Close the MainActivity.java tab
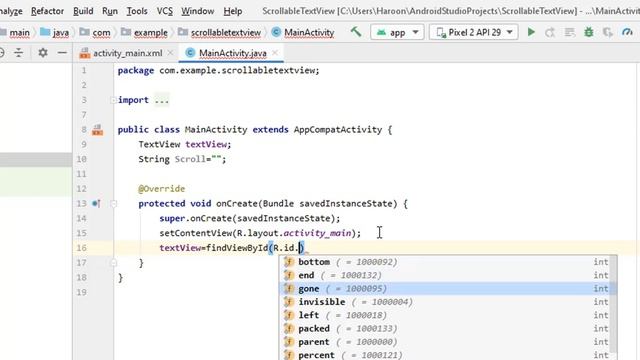This screenshot has width=640, height=360. coord(276,53)
